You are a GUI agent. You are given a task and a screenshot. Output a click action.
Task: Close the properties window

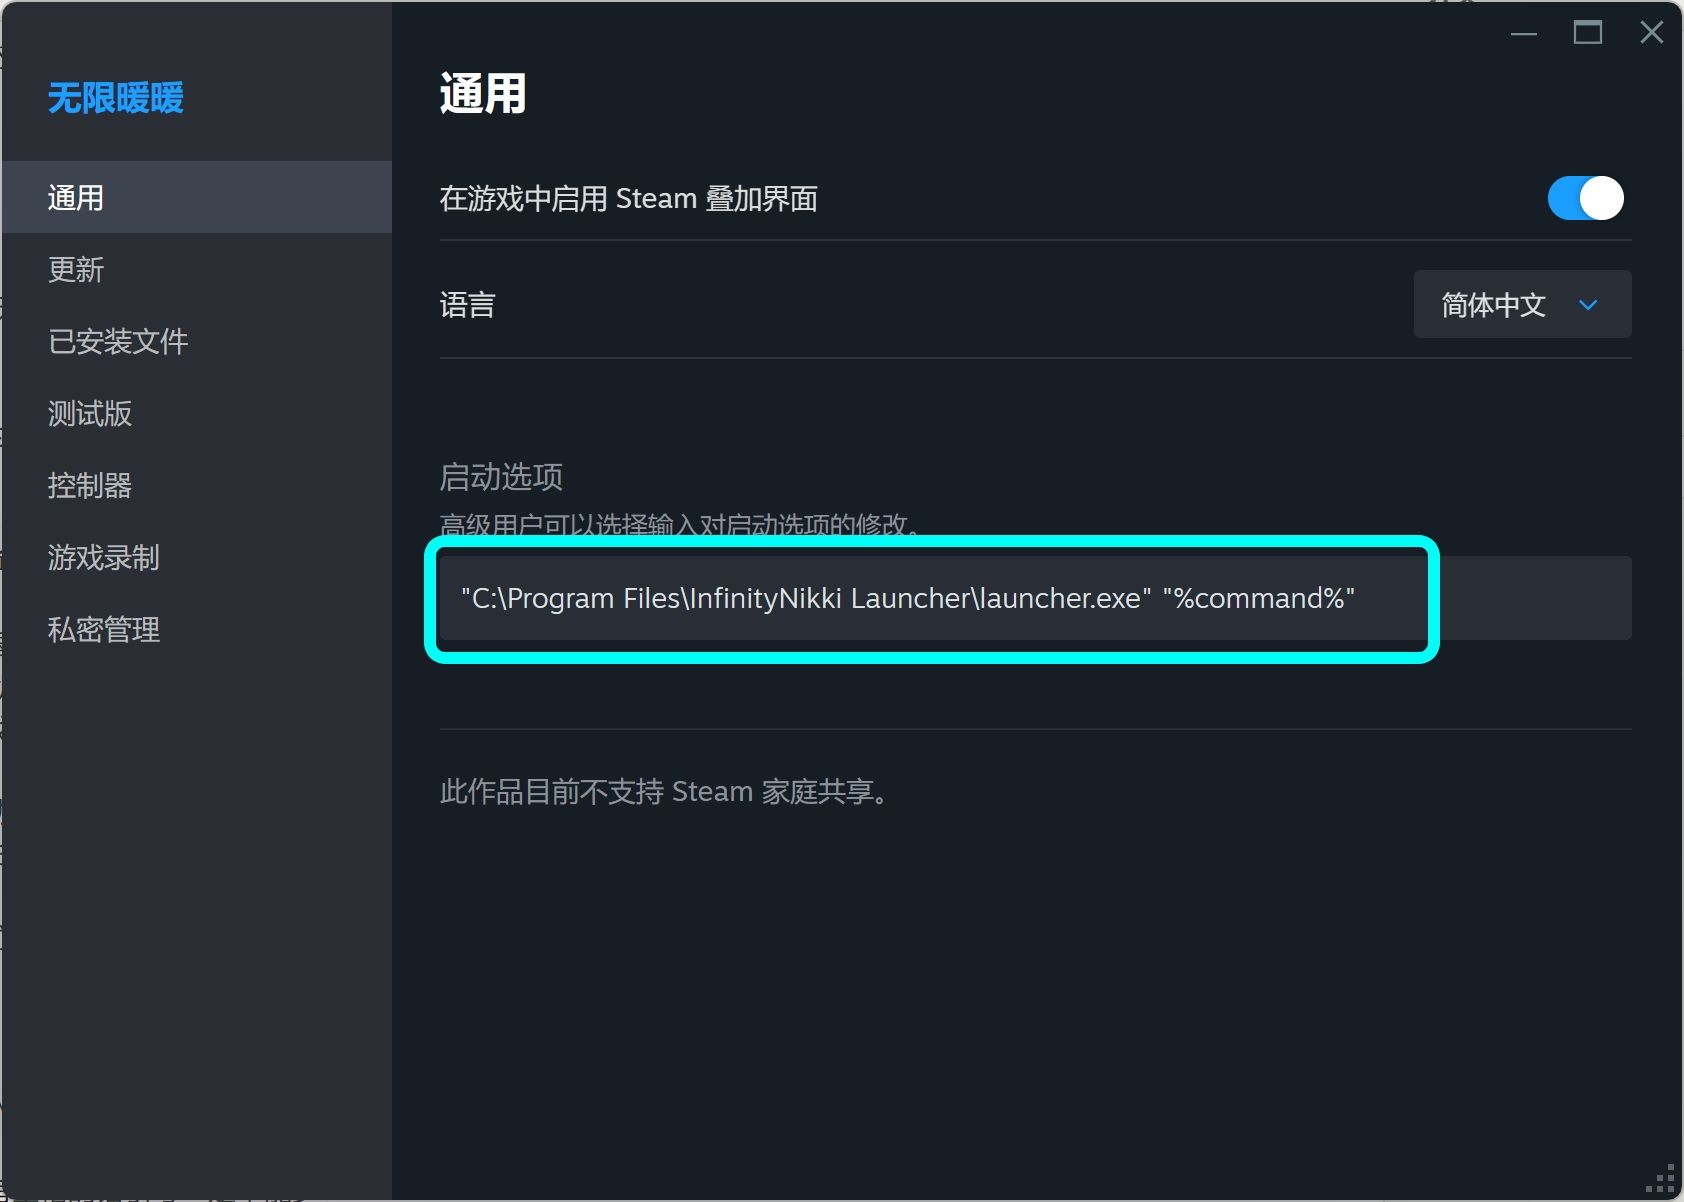click(1652, 33)
